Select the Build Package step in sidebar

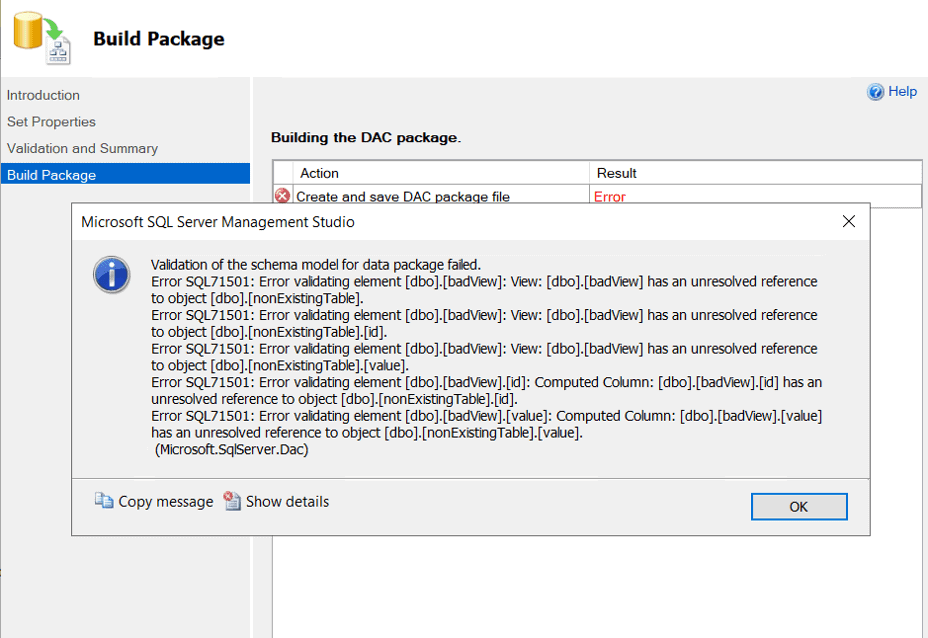[125, 175]
